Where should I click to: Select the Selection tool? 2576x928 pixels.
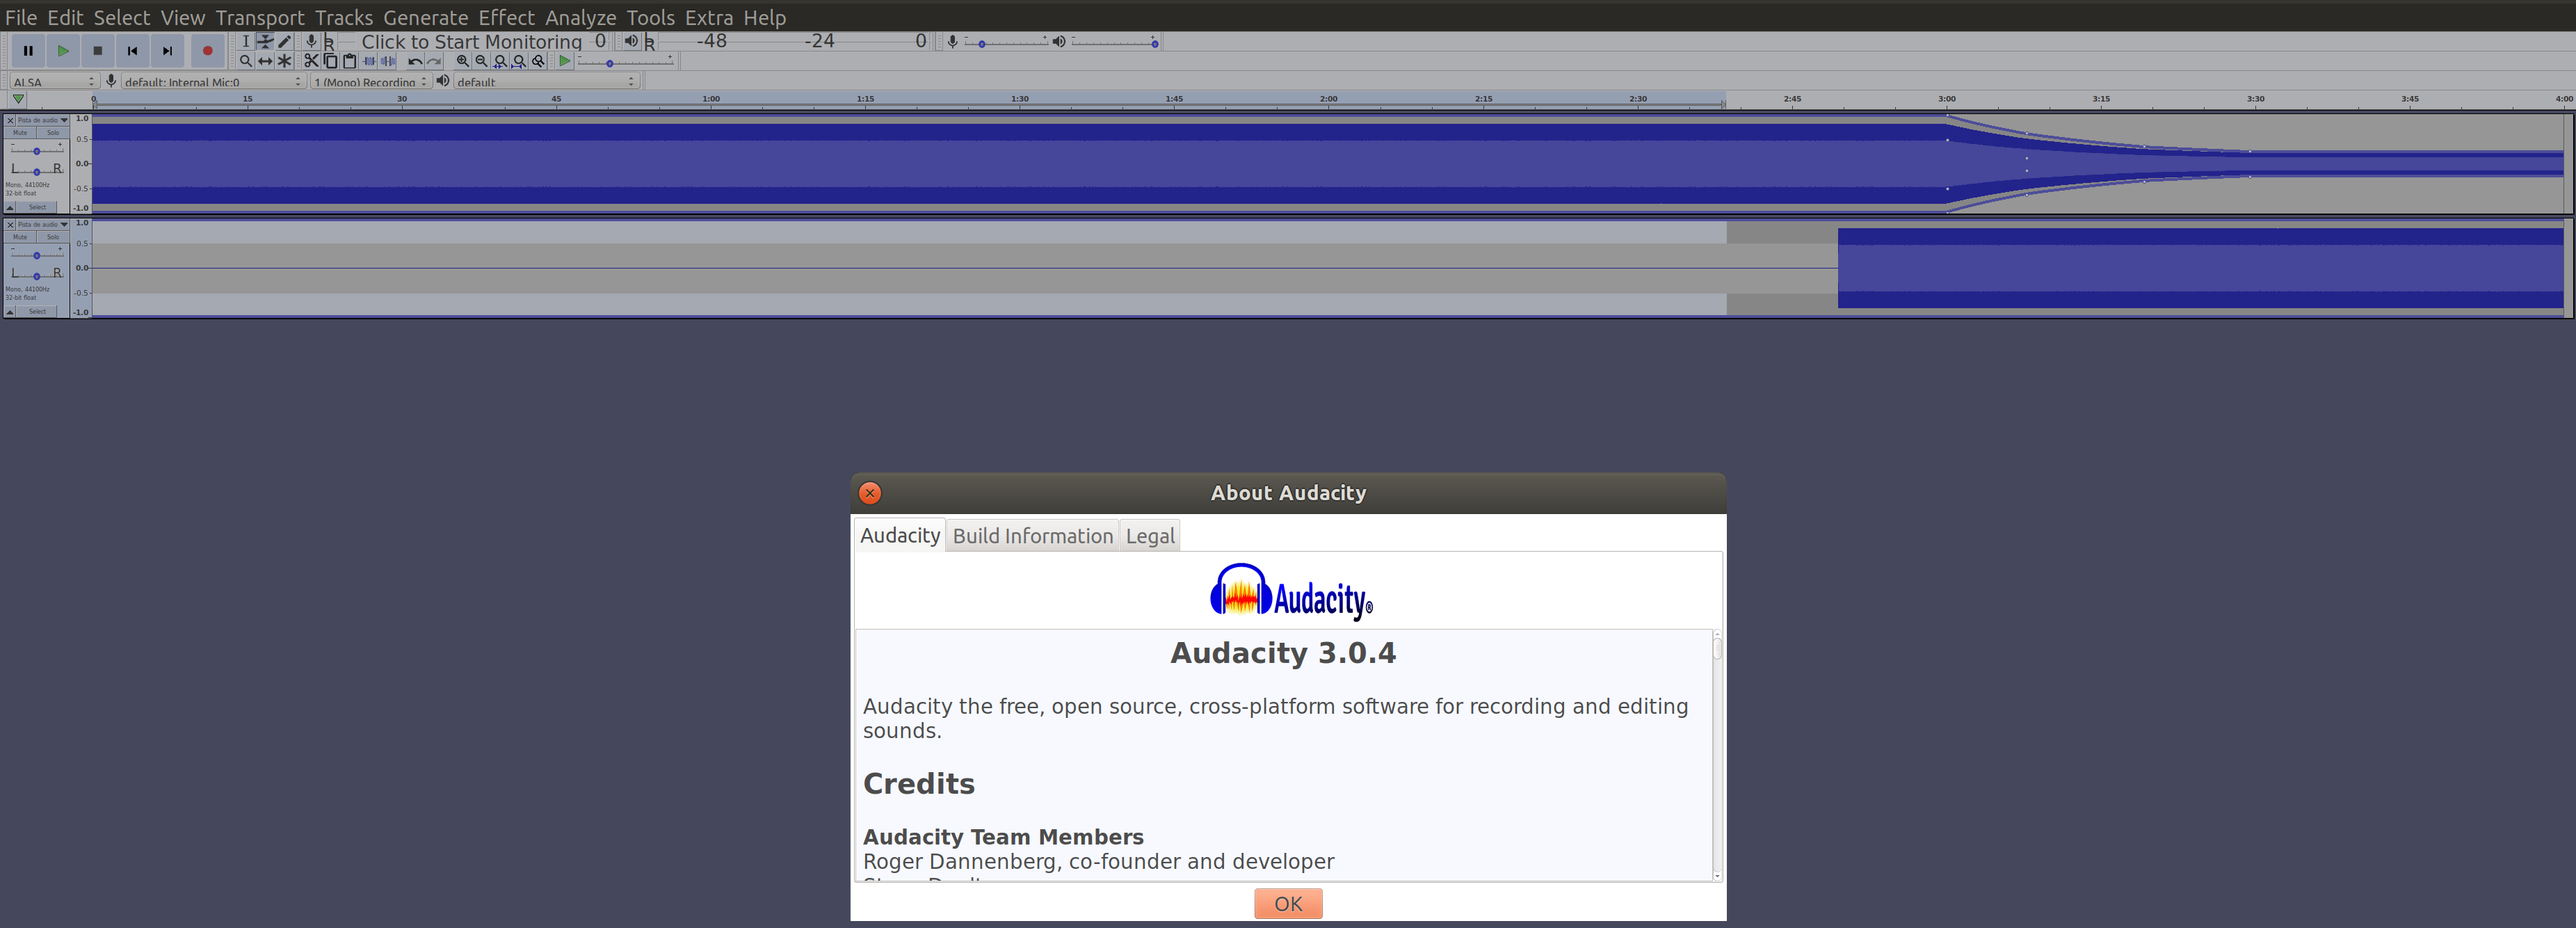[x=247, y=42]
